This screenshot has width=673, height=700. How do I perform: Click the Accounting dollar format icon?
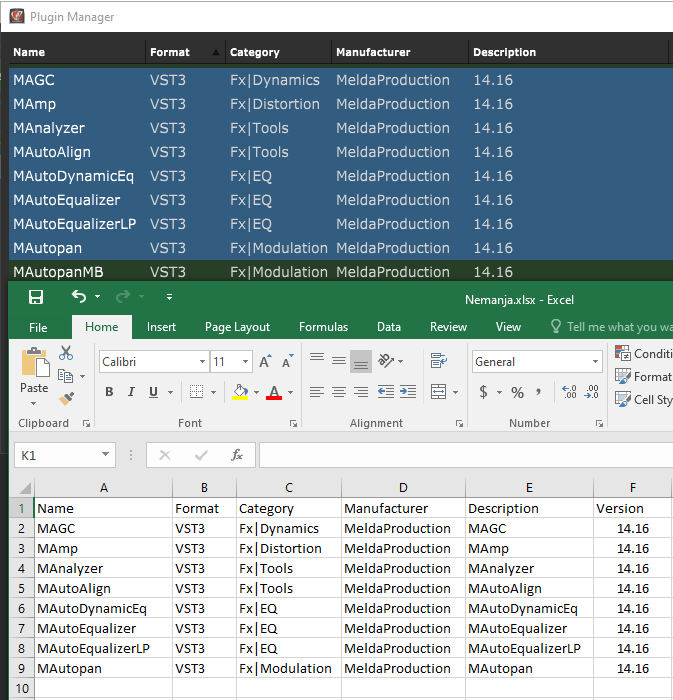coord(483,392)
